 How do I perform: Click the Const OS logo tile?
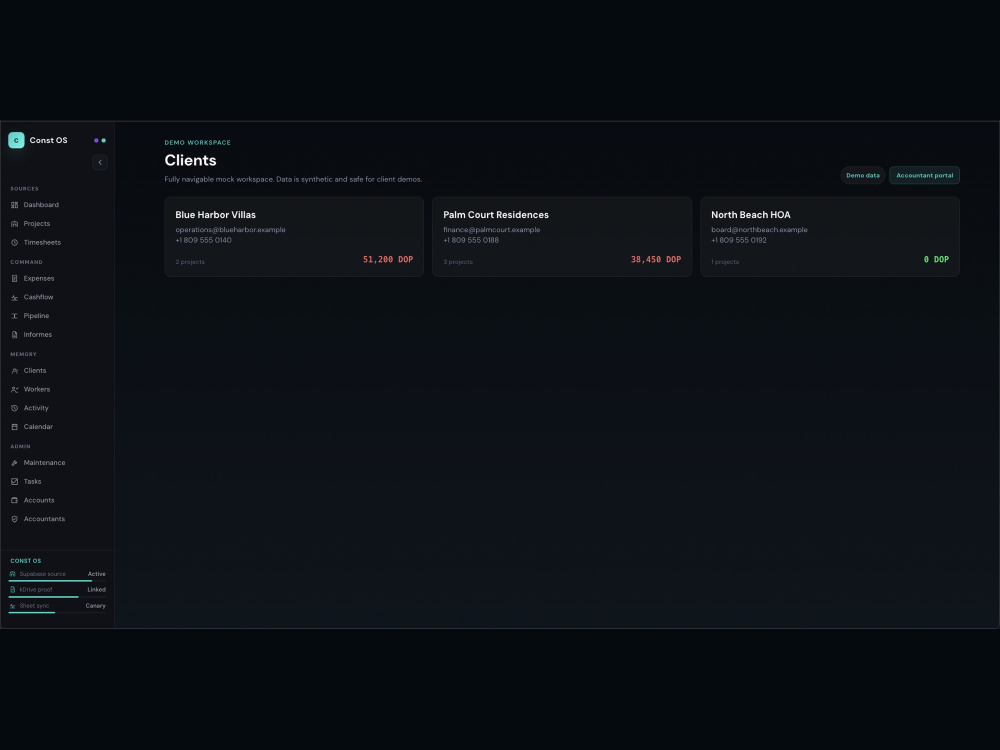click(16, 140)
